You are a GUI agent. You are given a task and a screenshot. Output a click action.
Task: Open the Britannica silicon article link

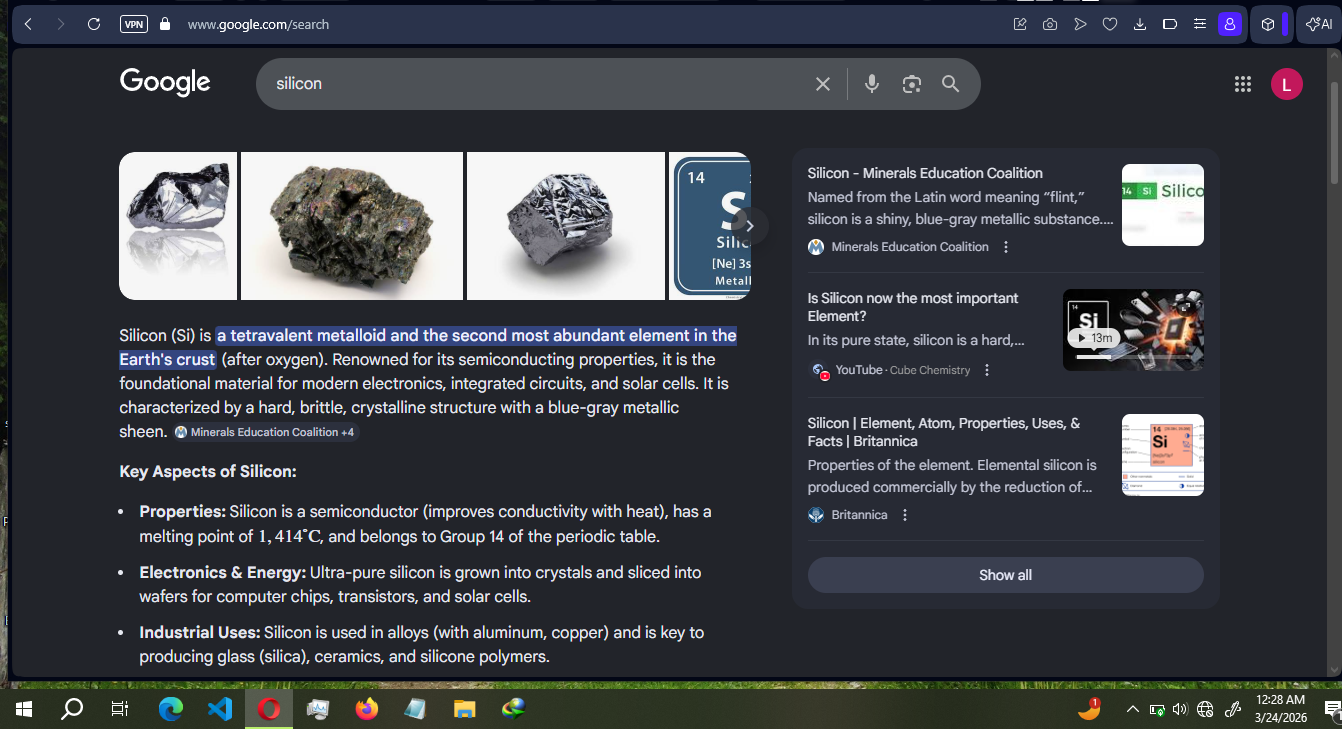tap(943, 432)
